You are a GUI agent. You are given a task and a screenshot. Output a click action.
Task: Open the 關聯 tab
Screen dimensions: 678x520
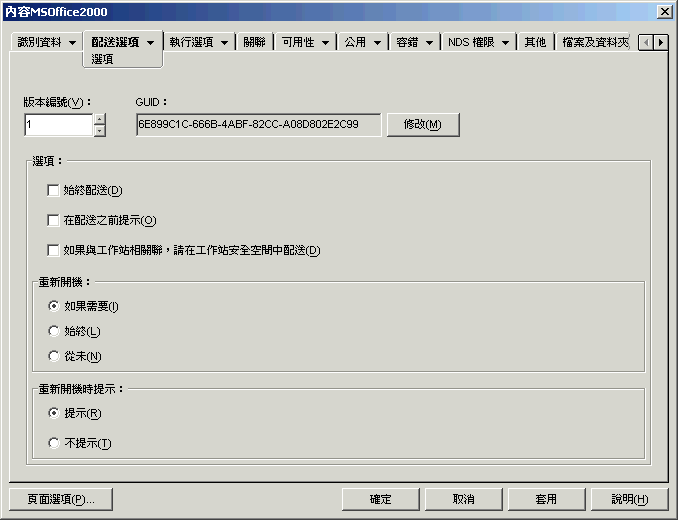tap(254, 42)
